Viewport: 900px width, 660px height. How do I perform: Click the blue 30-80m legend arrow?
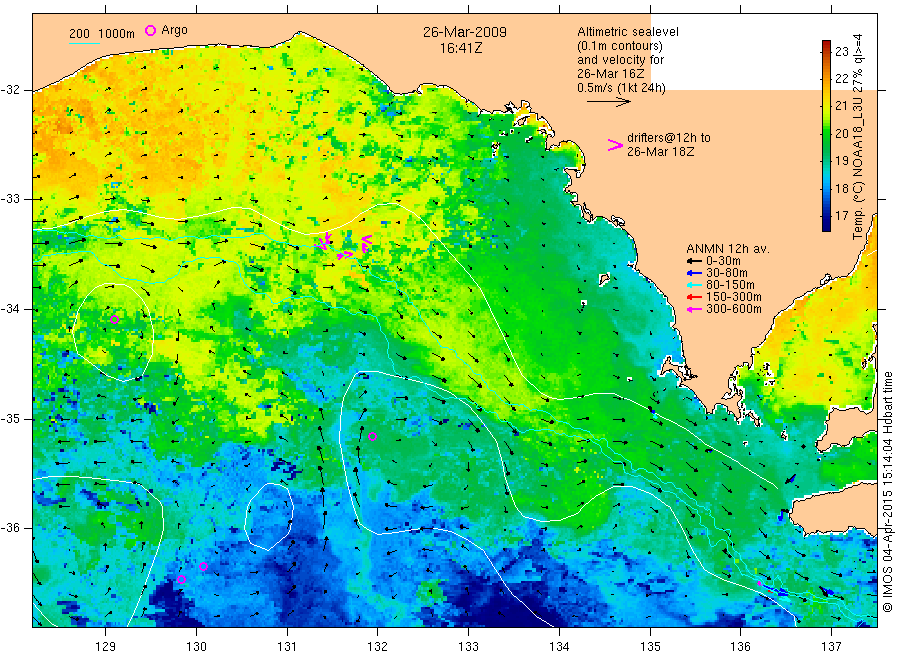(x=695, y=273)
